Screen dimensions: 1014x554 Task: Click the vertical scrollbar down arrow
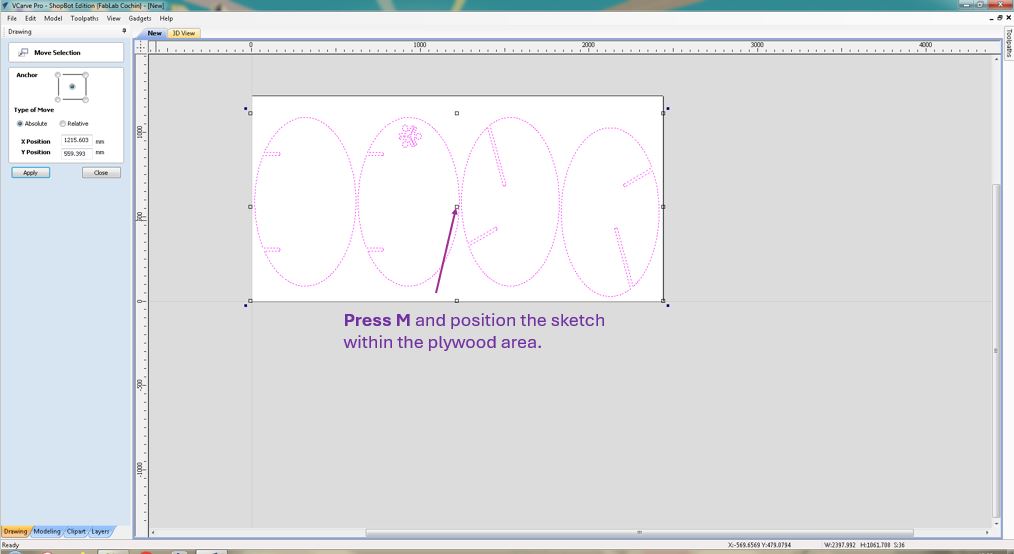pyautogui.click(x=997, y=524)
